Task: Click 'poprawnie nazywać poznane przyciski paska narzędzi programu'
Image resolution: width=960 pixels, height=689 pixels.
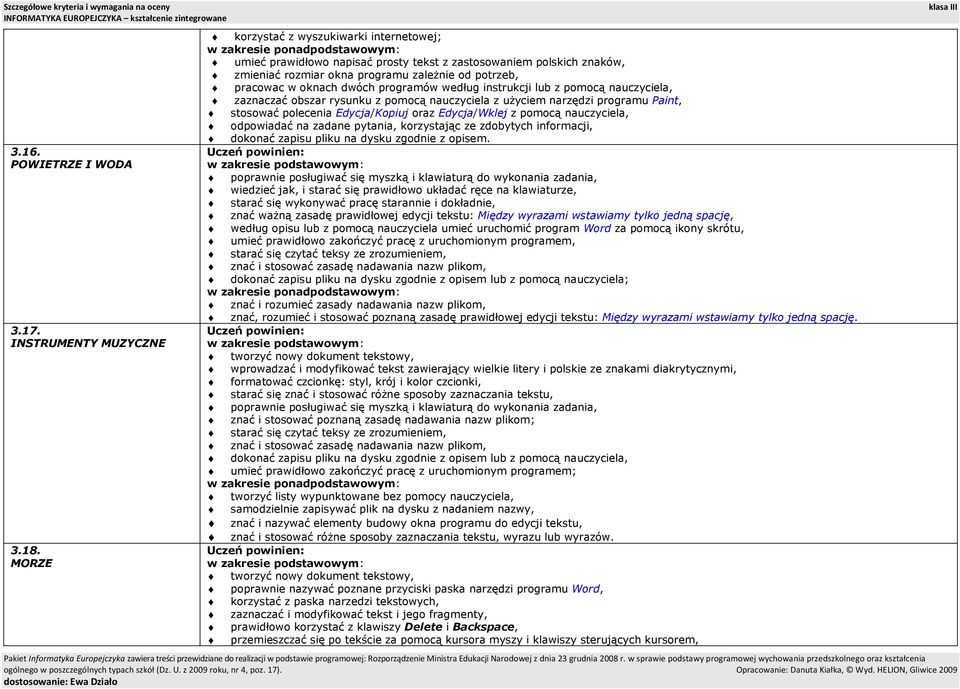Action: point(416,589)
